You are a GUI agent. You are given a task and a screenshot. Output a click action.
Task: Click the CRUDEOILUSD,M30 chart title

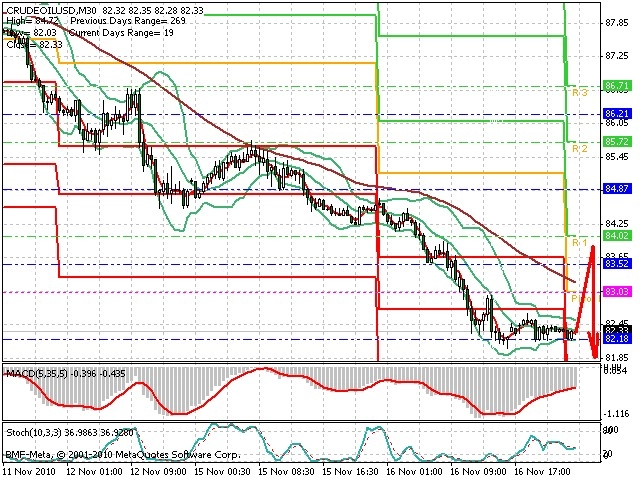[53, 10]
